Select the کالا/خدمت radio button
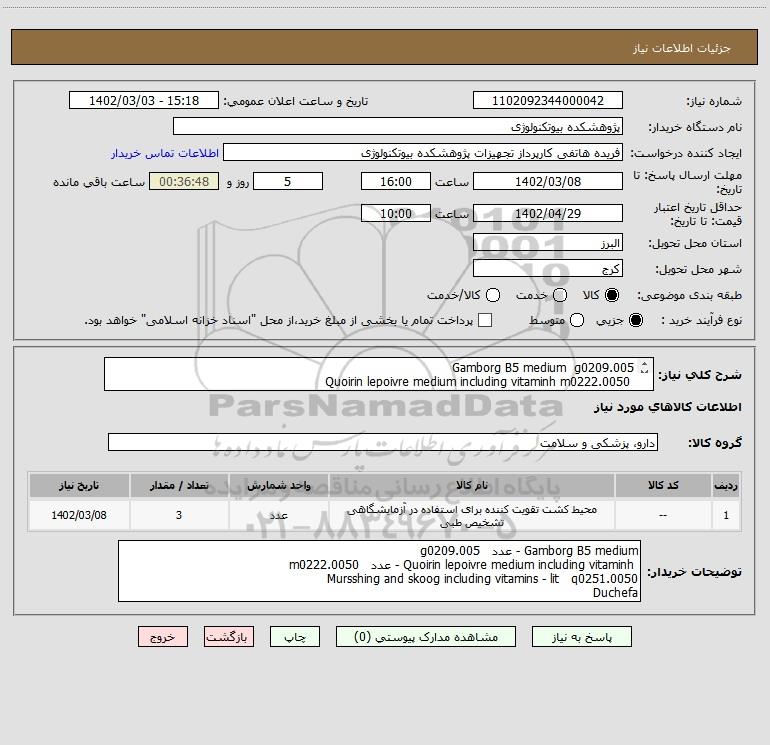The height and width of the screenshot is (745, 770). [493, 295]
